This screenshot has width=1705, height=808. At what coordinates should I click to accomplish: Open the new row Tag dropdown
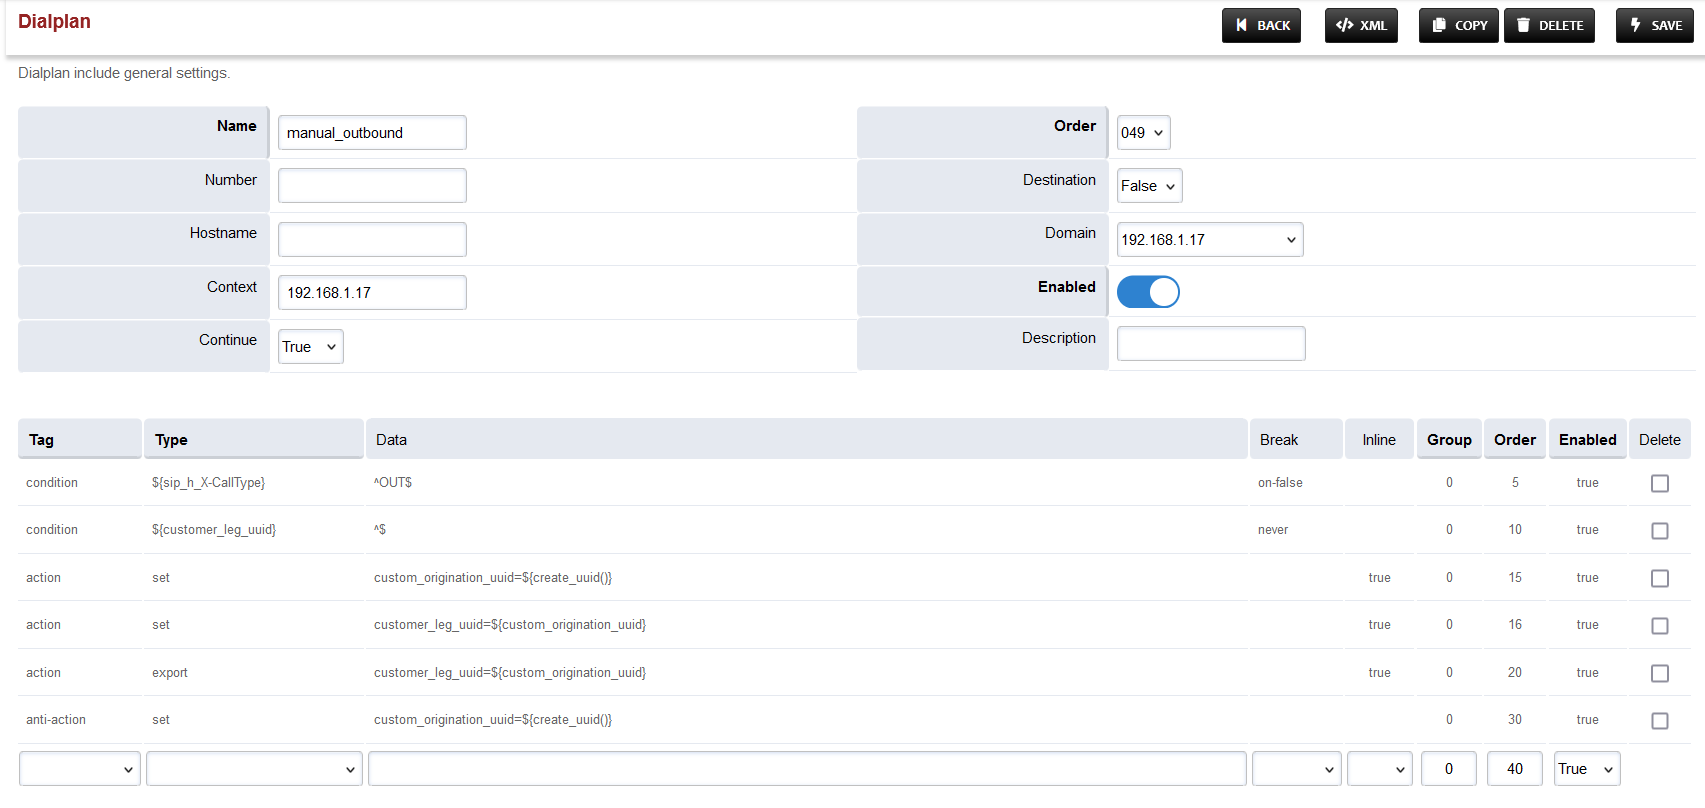coord(79,769)
